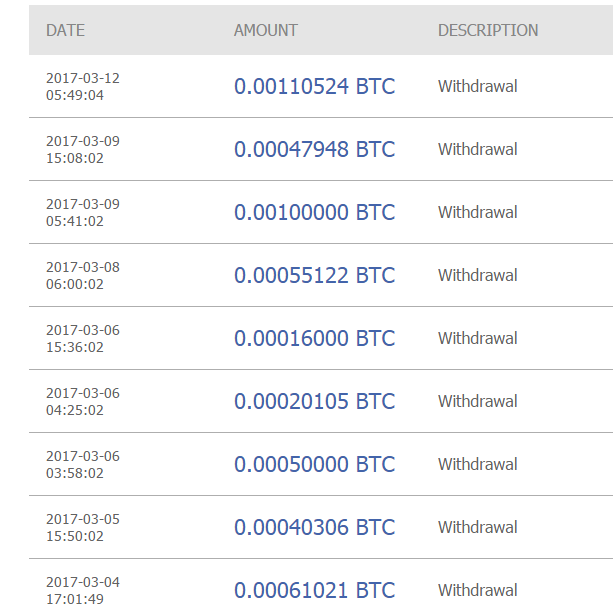Click the 0.00040306 BTC amount
613x611 pixels.
tap(314, 527)
